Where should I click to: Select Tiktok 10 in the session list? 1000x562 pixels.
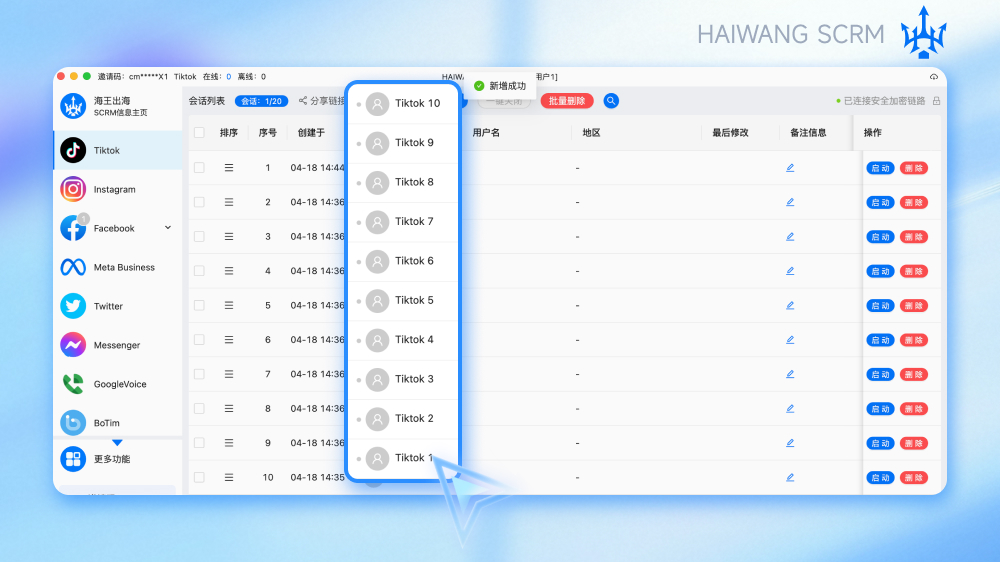pyautogui.click(x=404, y=103)
